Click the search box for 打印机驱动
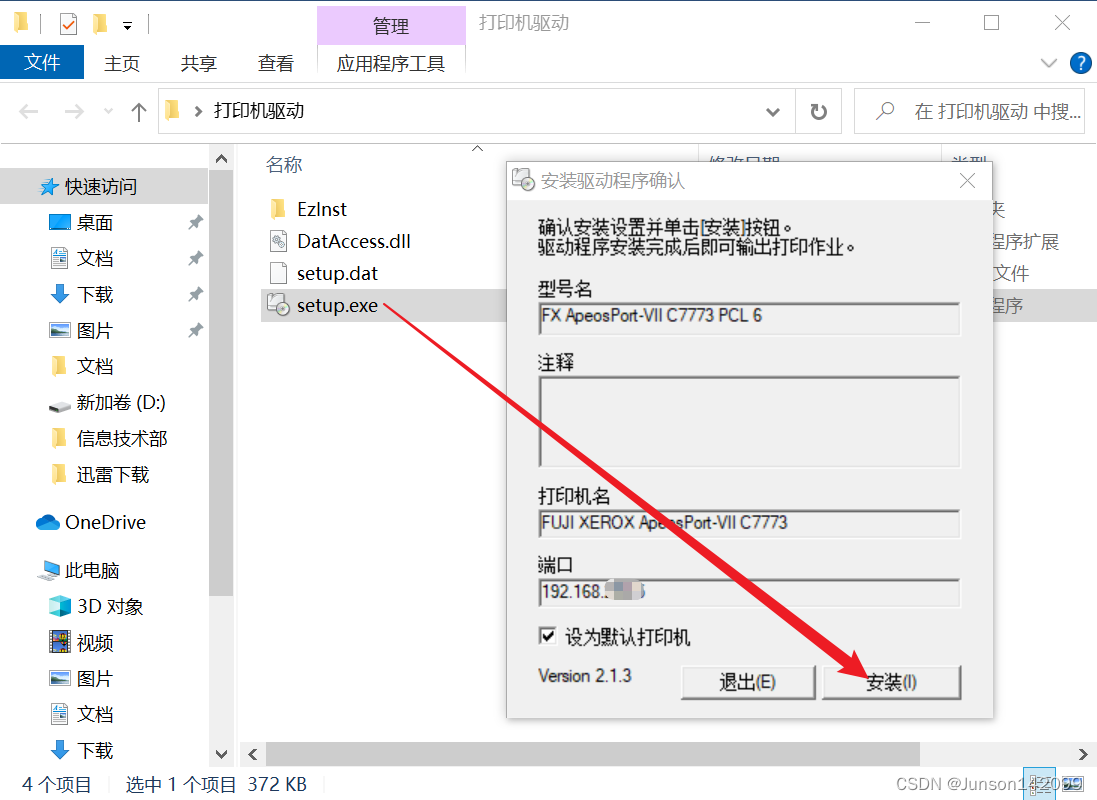This screenshot has height=800, width=1097. 970,111
